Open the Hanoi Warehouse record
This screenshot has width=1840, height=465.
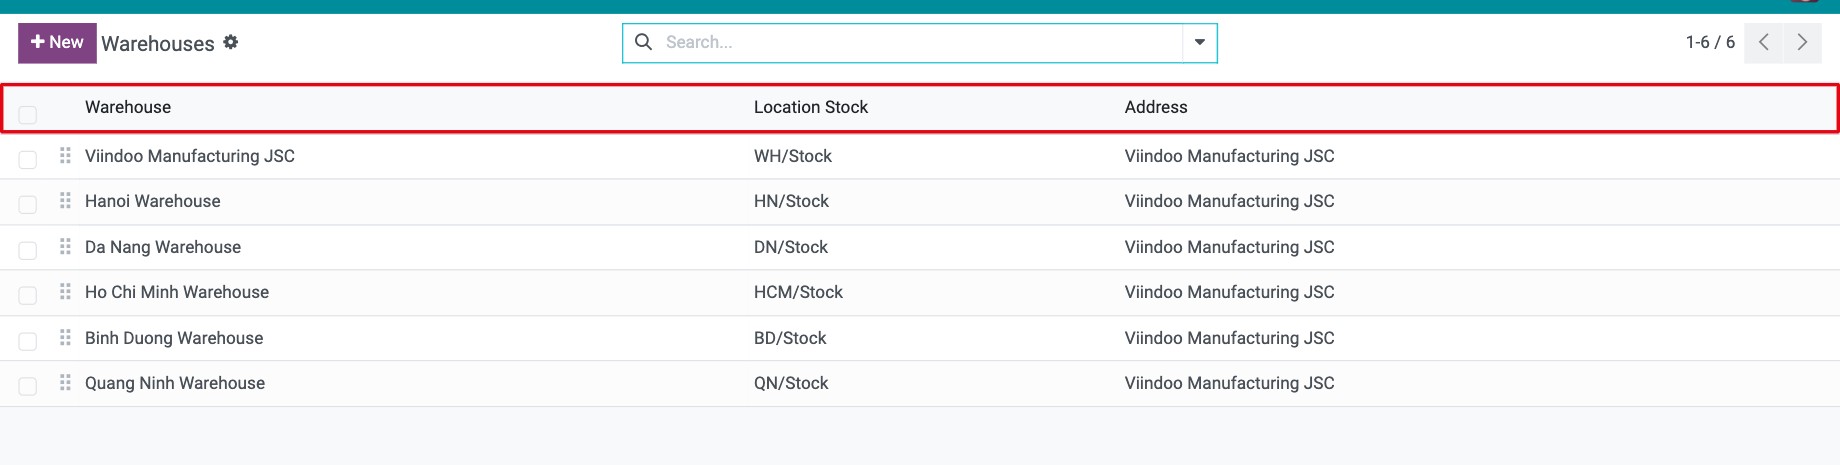[153, 201]
